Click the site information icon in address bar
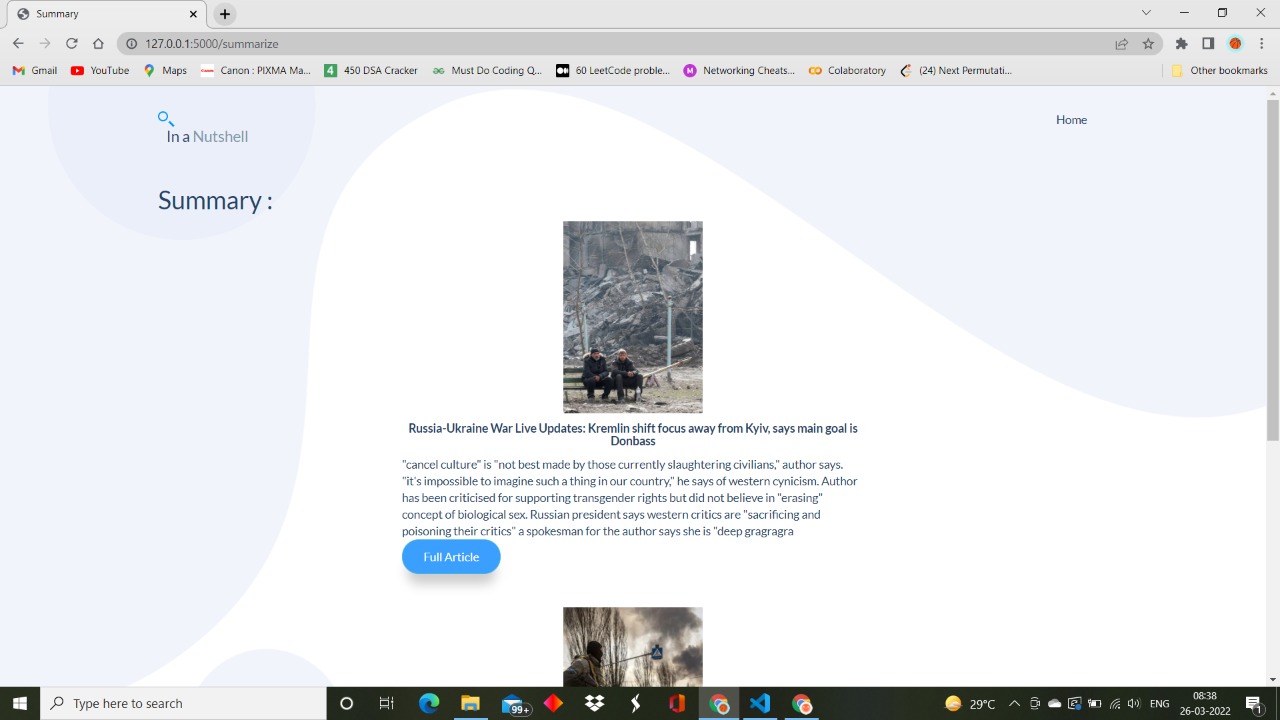Screen dimensions: 1280x720 click(x=131, y=43)
